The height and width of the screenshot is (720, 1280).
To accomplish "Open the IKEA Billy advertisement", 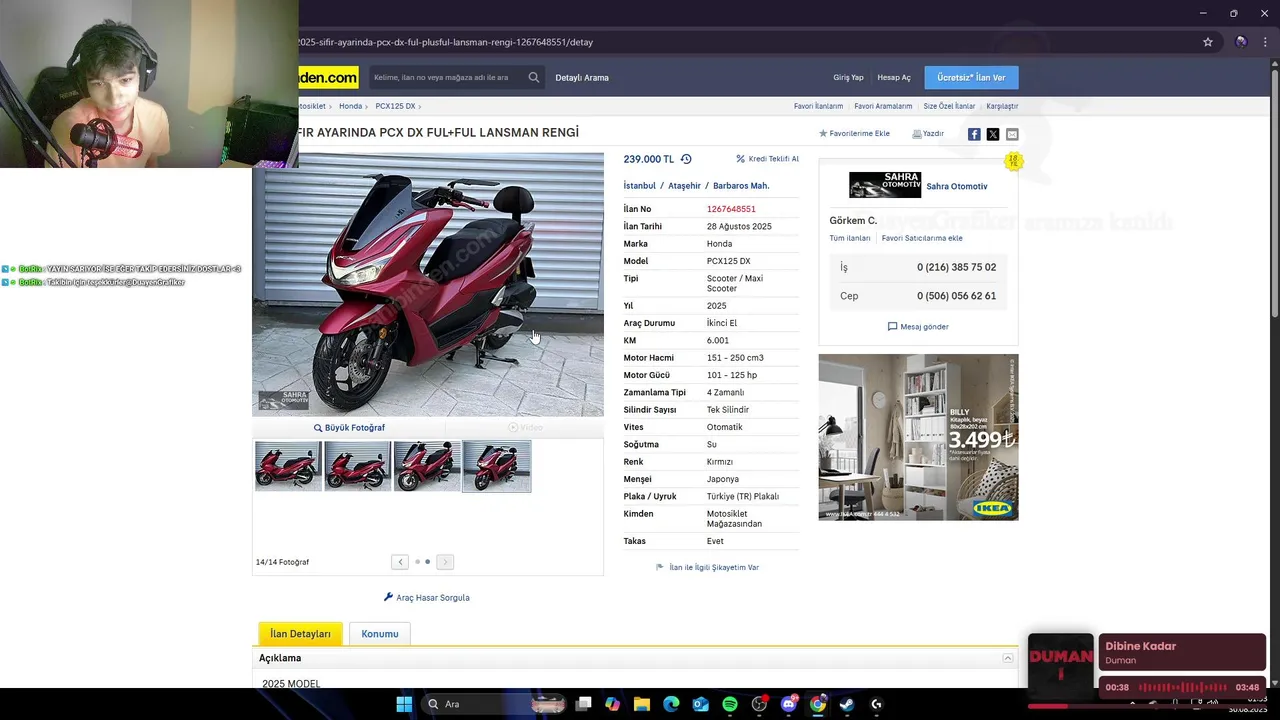I will [x=918, y=437].
